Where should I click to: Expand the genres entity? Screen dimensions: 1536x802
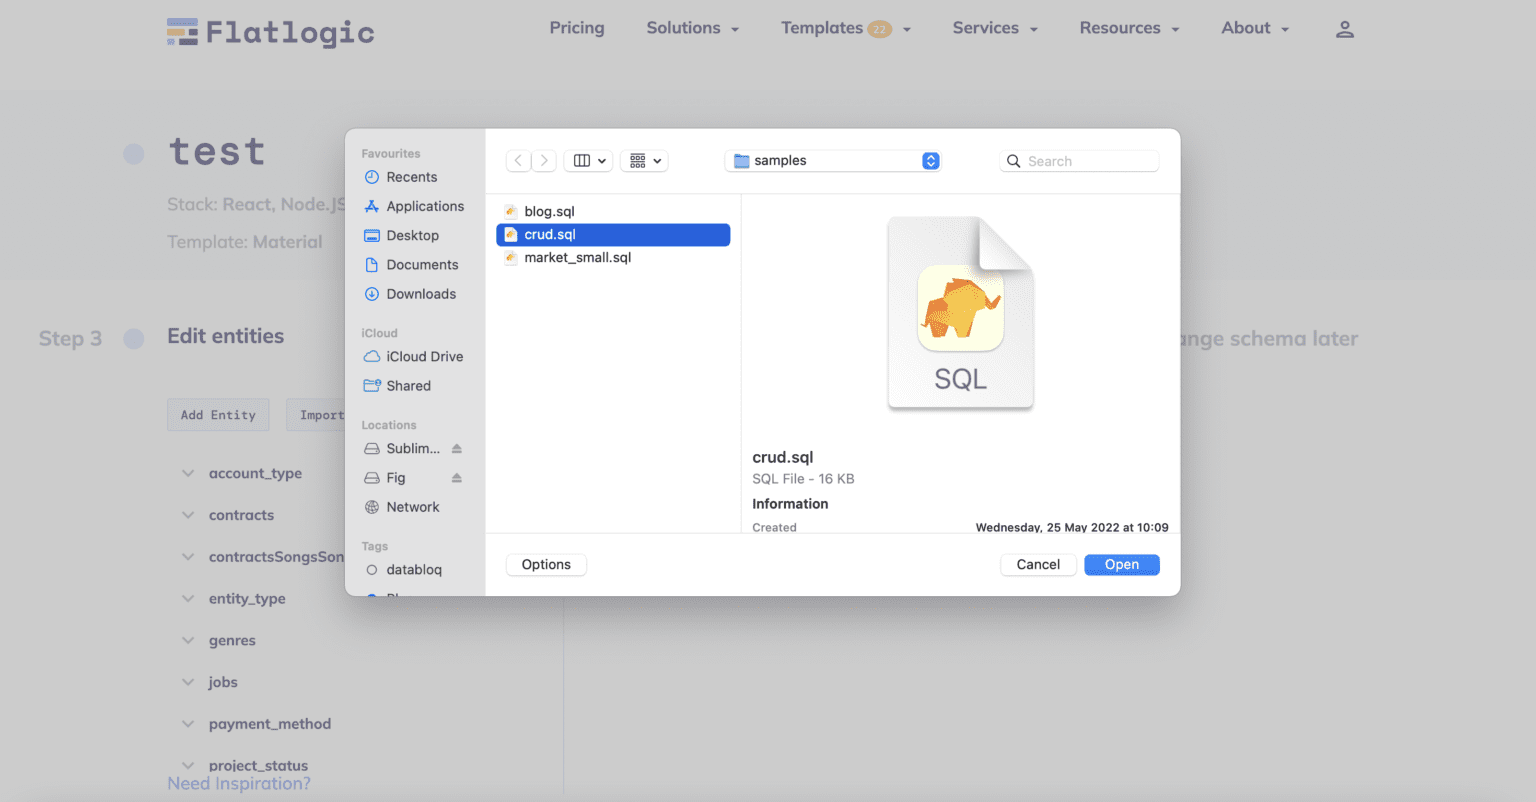[x=188, y=641]
